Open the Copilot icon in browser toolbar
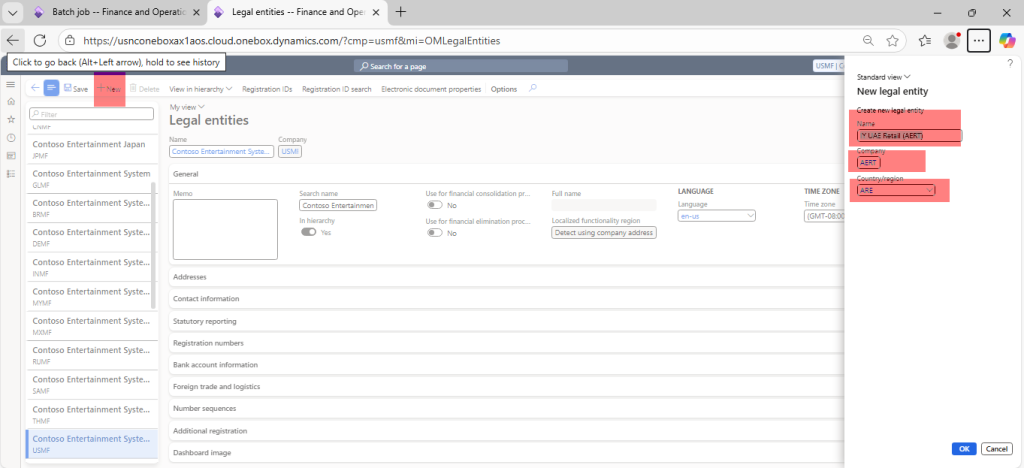The height and width of the screenshot is (468, 1024). [1008, 41]
